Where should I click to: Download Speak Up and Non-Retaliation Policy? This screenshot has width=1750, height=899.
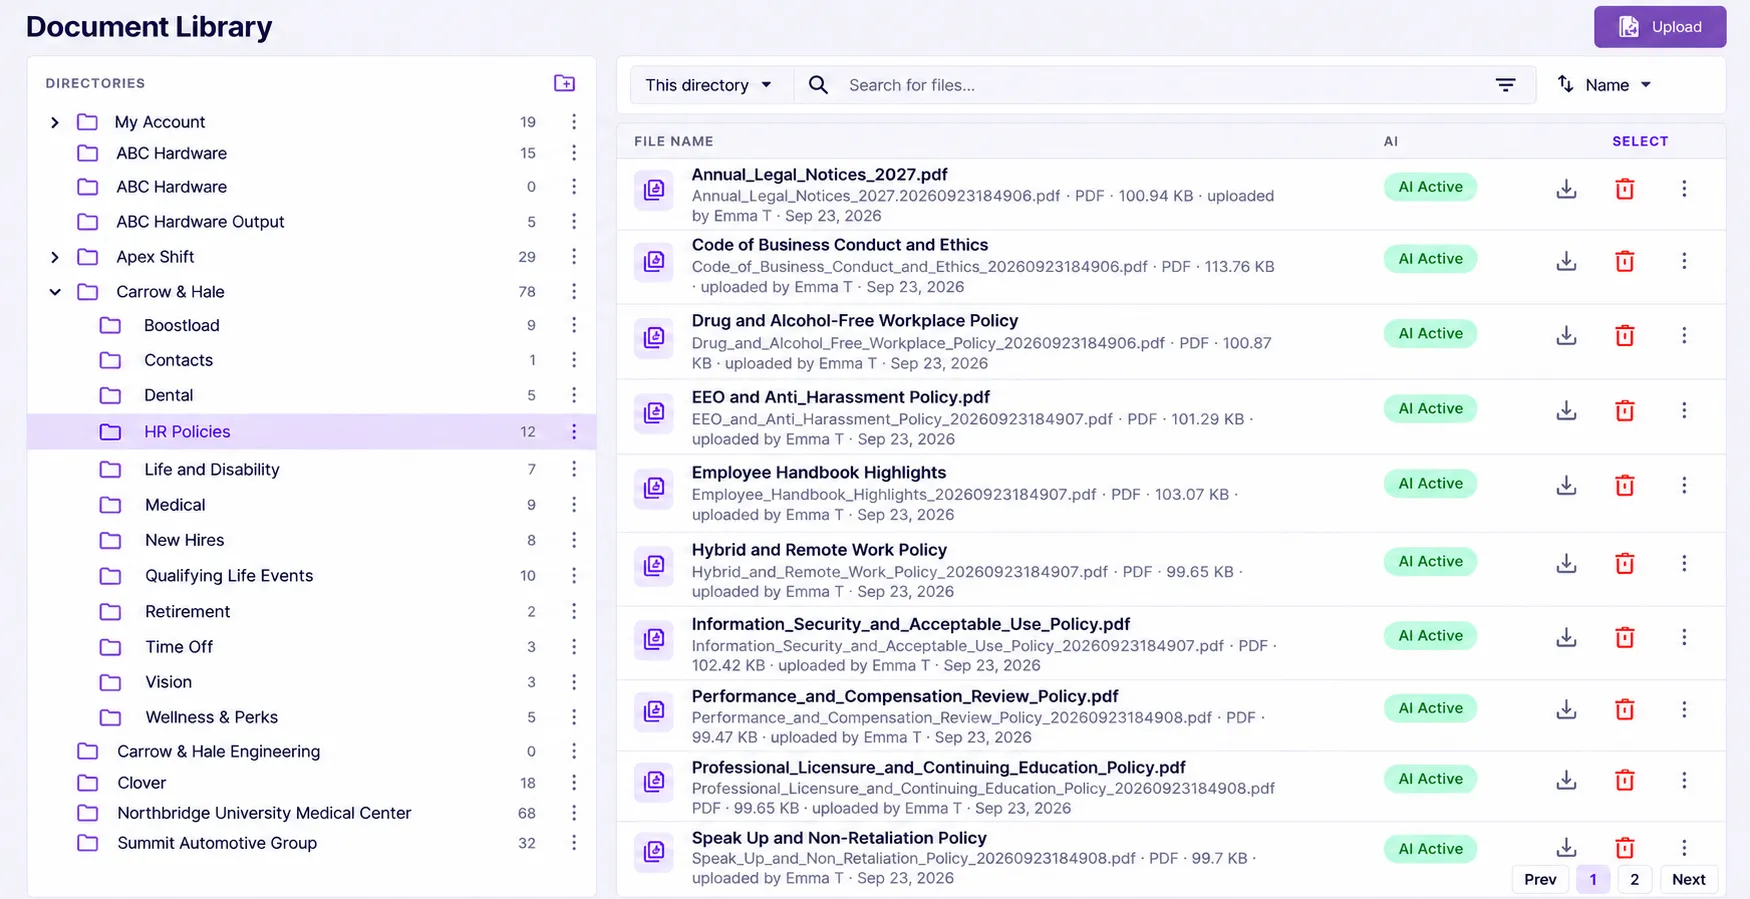(1567, 848)
